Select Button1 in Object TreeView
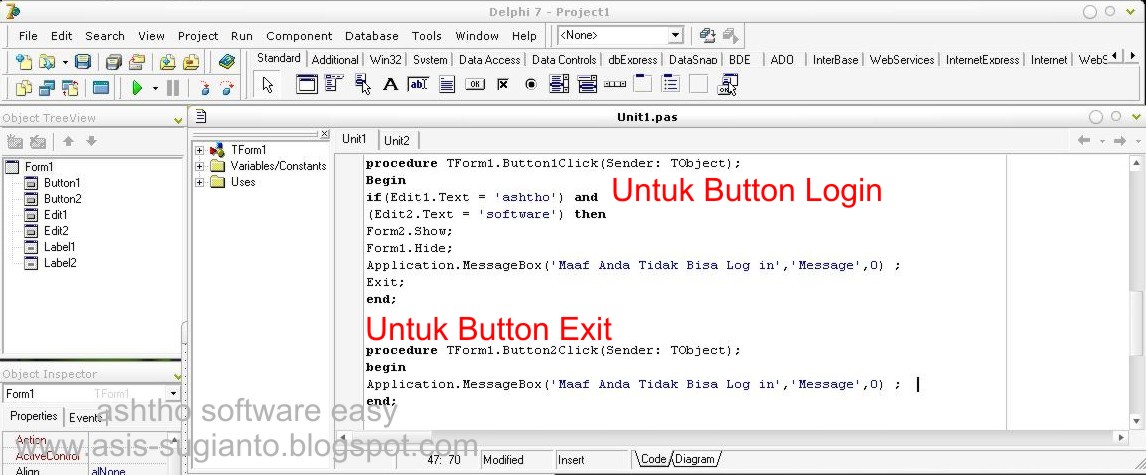Viewport: 1146px width, 475px height. [62, 183]
